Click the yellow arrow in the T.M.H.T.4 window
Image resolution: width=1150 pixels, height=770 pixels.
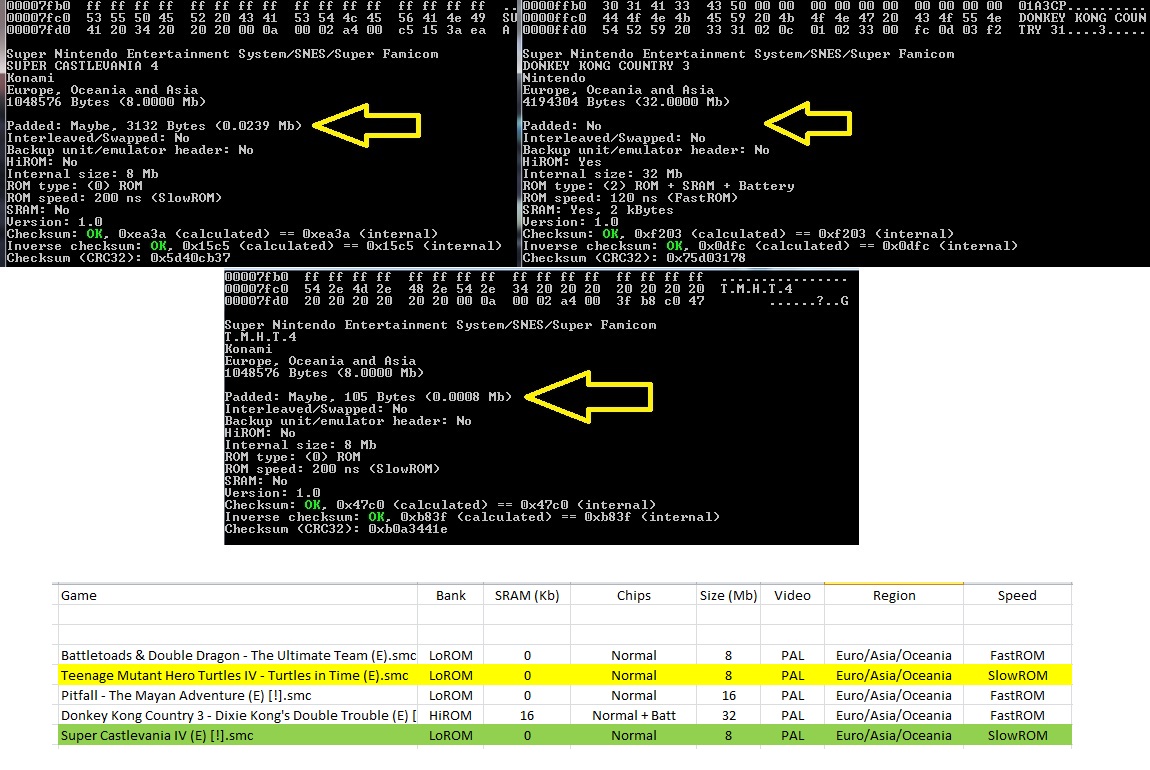(588, 397)
